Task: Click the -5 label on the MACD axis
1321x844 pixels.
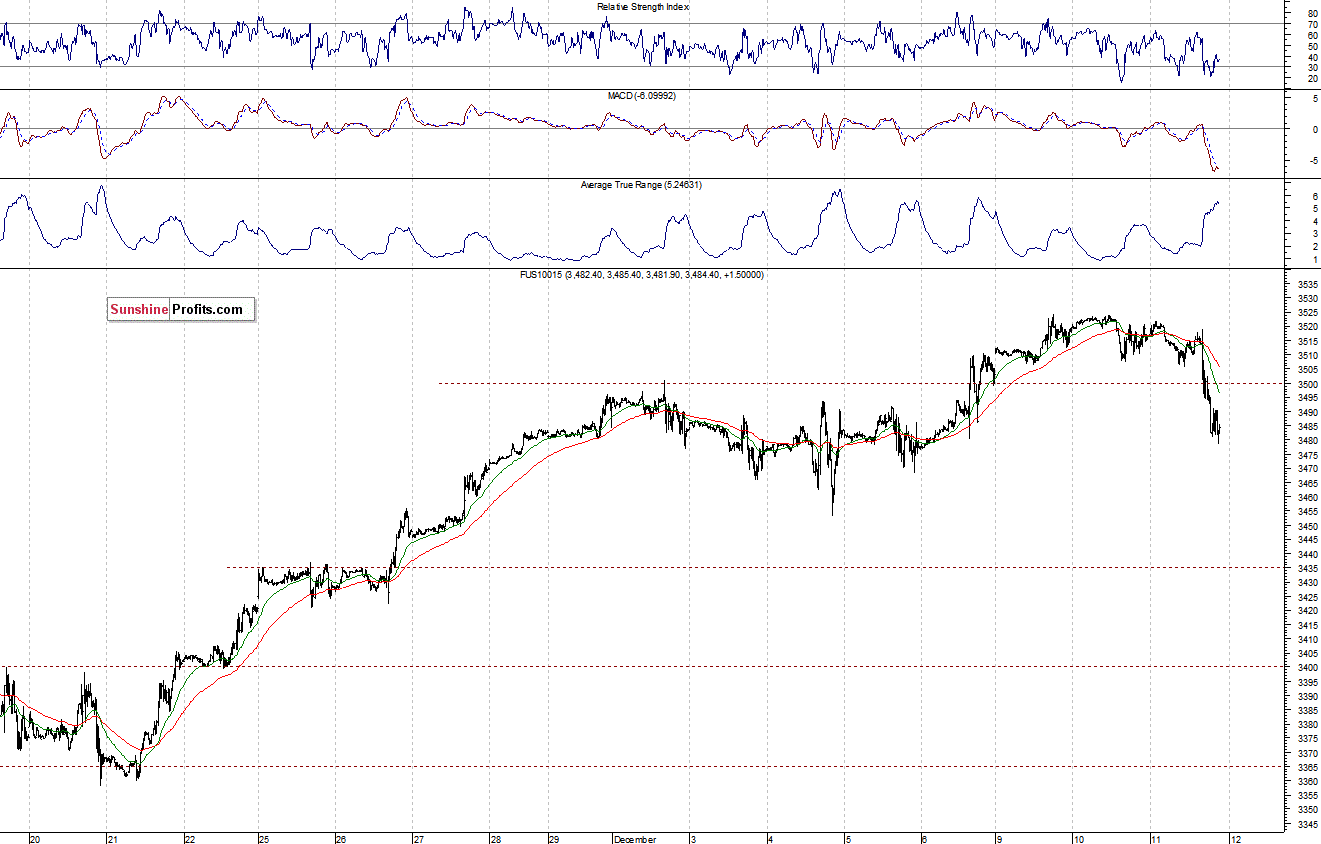Action: [1312, 161]
